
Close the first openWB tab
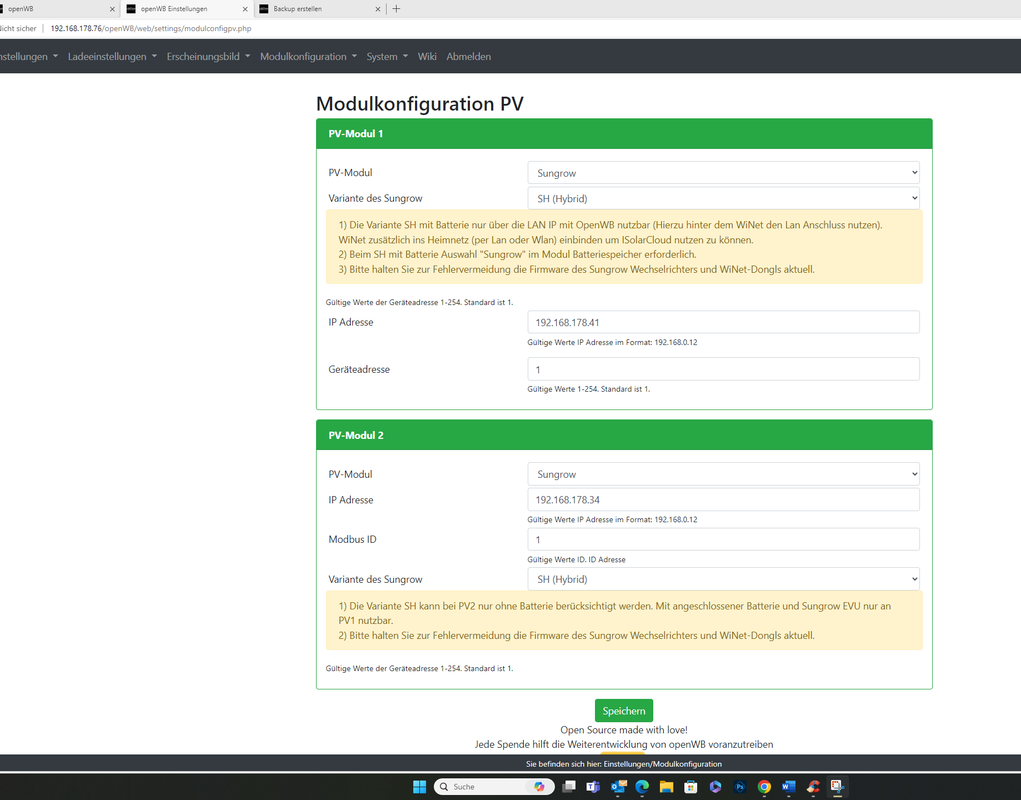pos(112,9)
